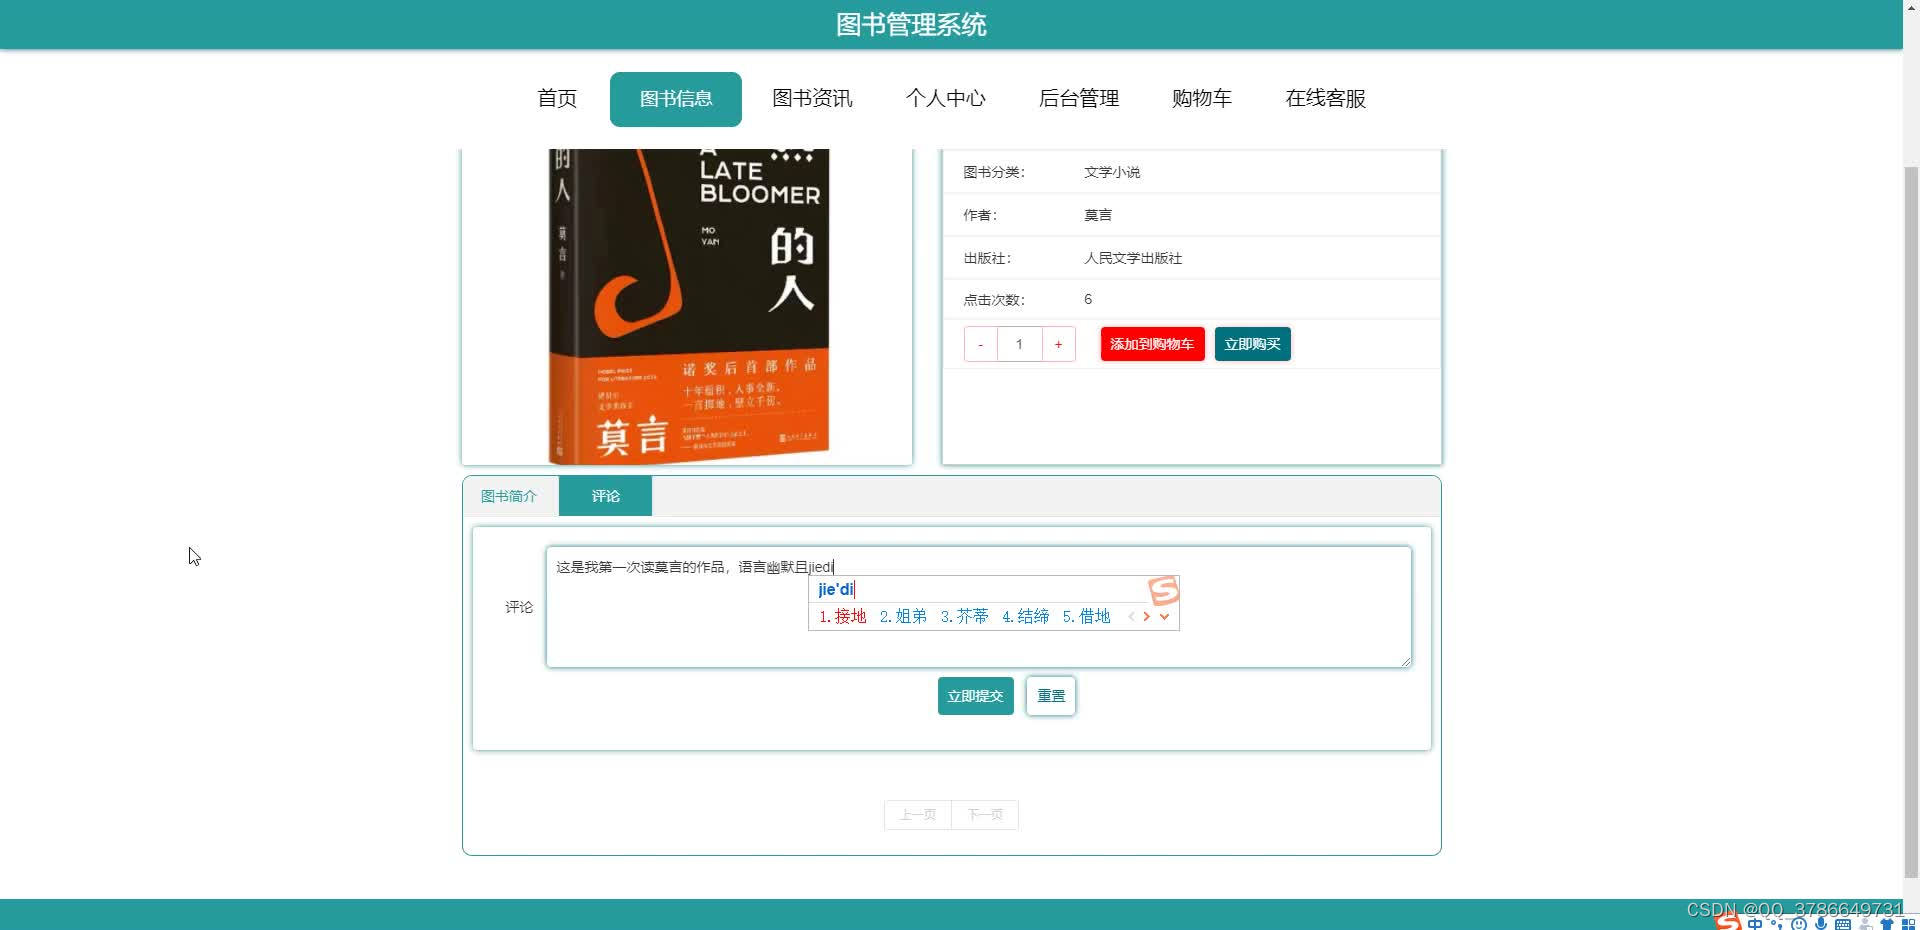The image size is (1920, 930).
Task: Open 在线客服 navigation item
Action: tap(1325, 98)
